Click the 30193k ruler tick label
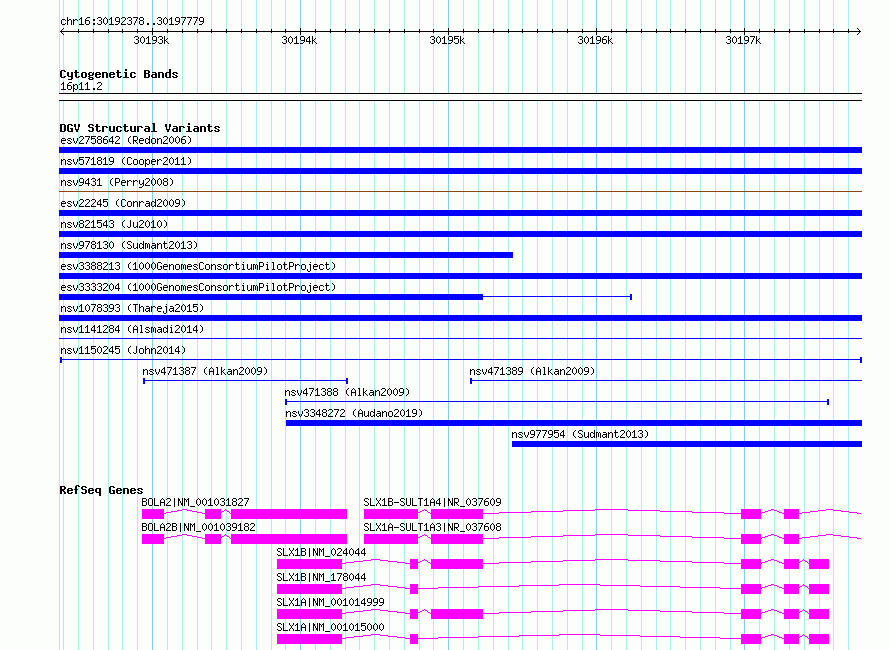Viewport: 890px width, 650px height. 151,40
